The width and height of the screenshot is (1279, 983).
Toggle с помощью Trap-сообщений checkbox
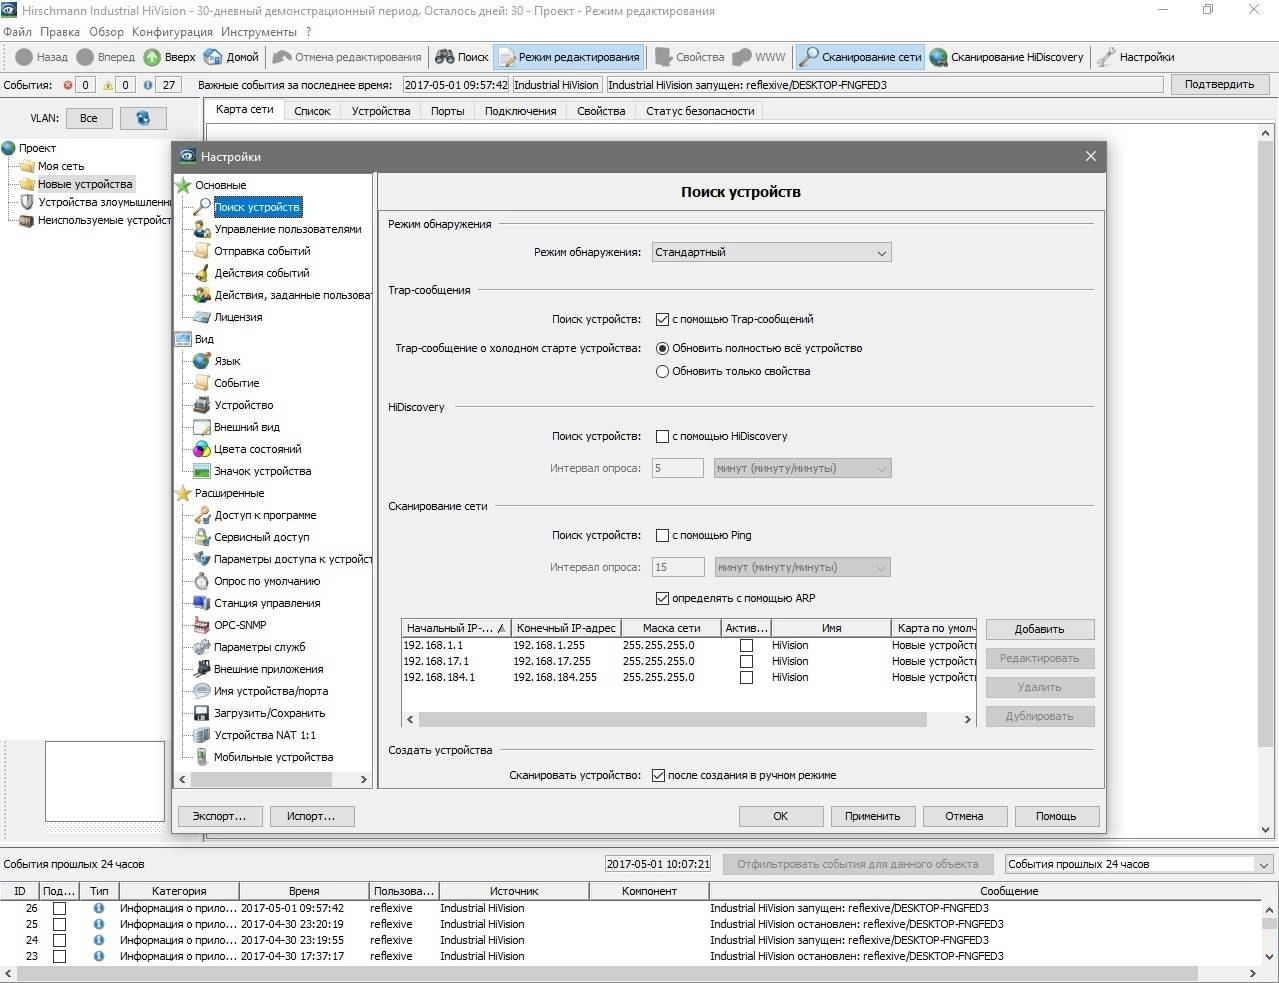point(662,319)
